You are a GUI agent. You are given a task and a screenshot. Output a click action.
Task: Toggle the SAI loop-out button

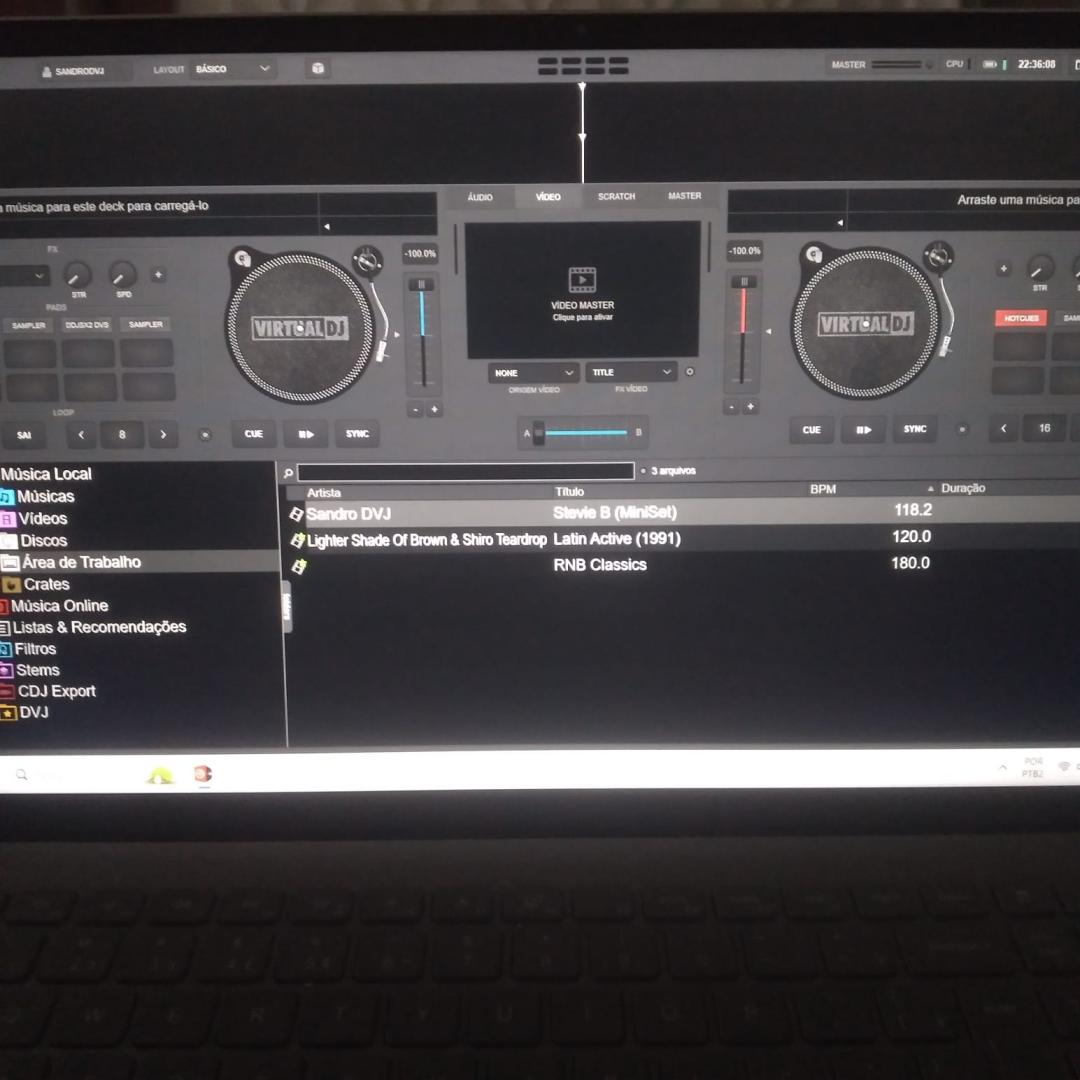(24, 435)
